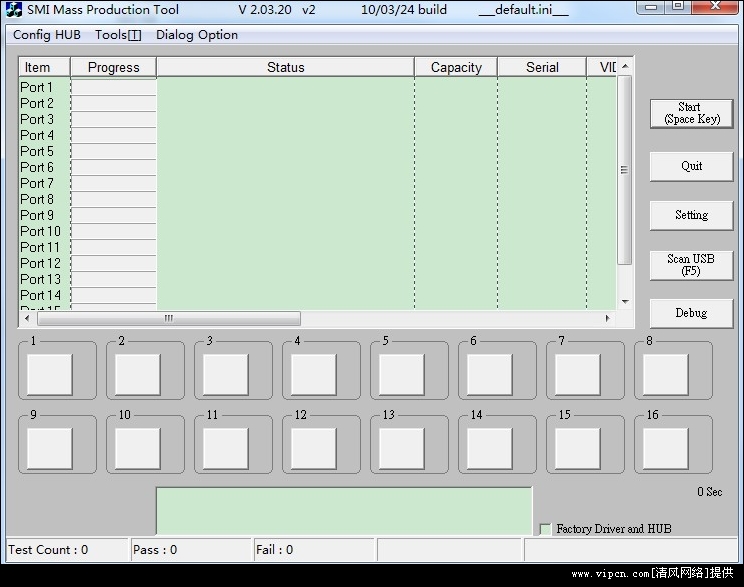
Task: Select the Port 9 row
Action: click(x=317, y=215)
